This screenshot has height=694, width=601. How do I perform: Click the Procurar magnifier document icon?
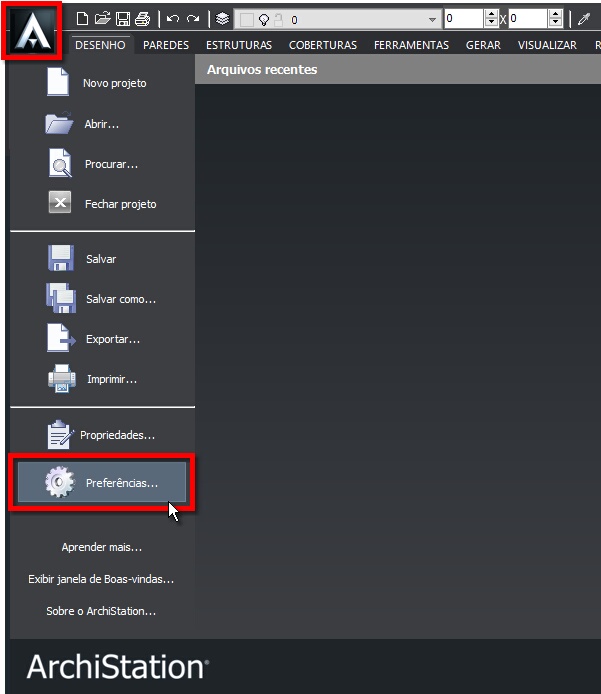(60, 163)
